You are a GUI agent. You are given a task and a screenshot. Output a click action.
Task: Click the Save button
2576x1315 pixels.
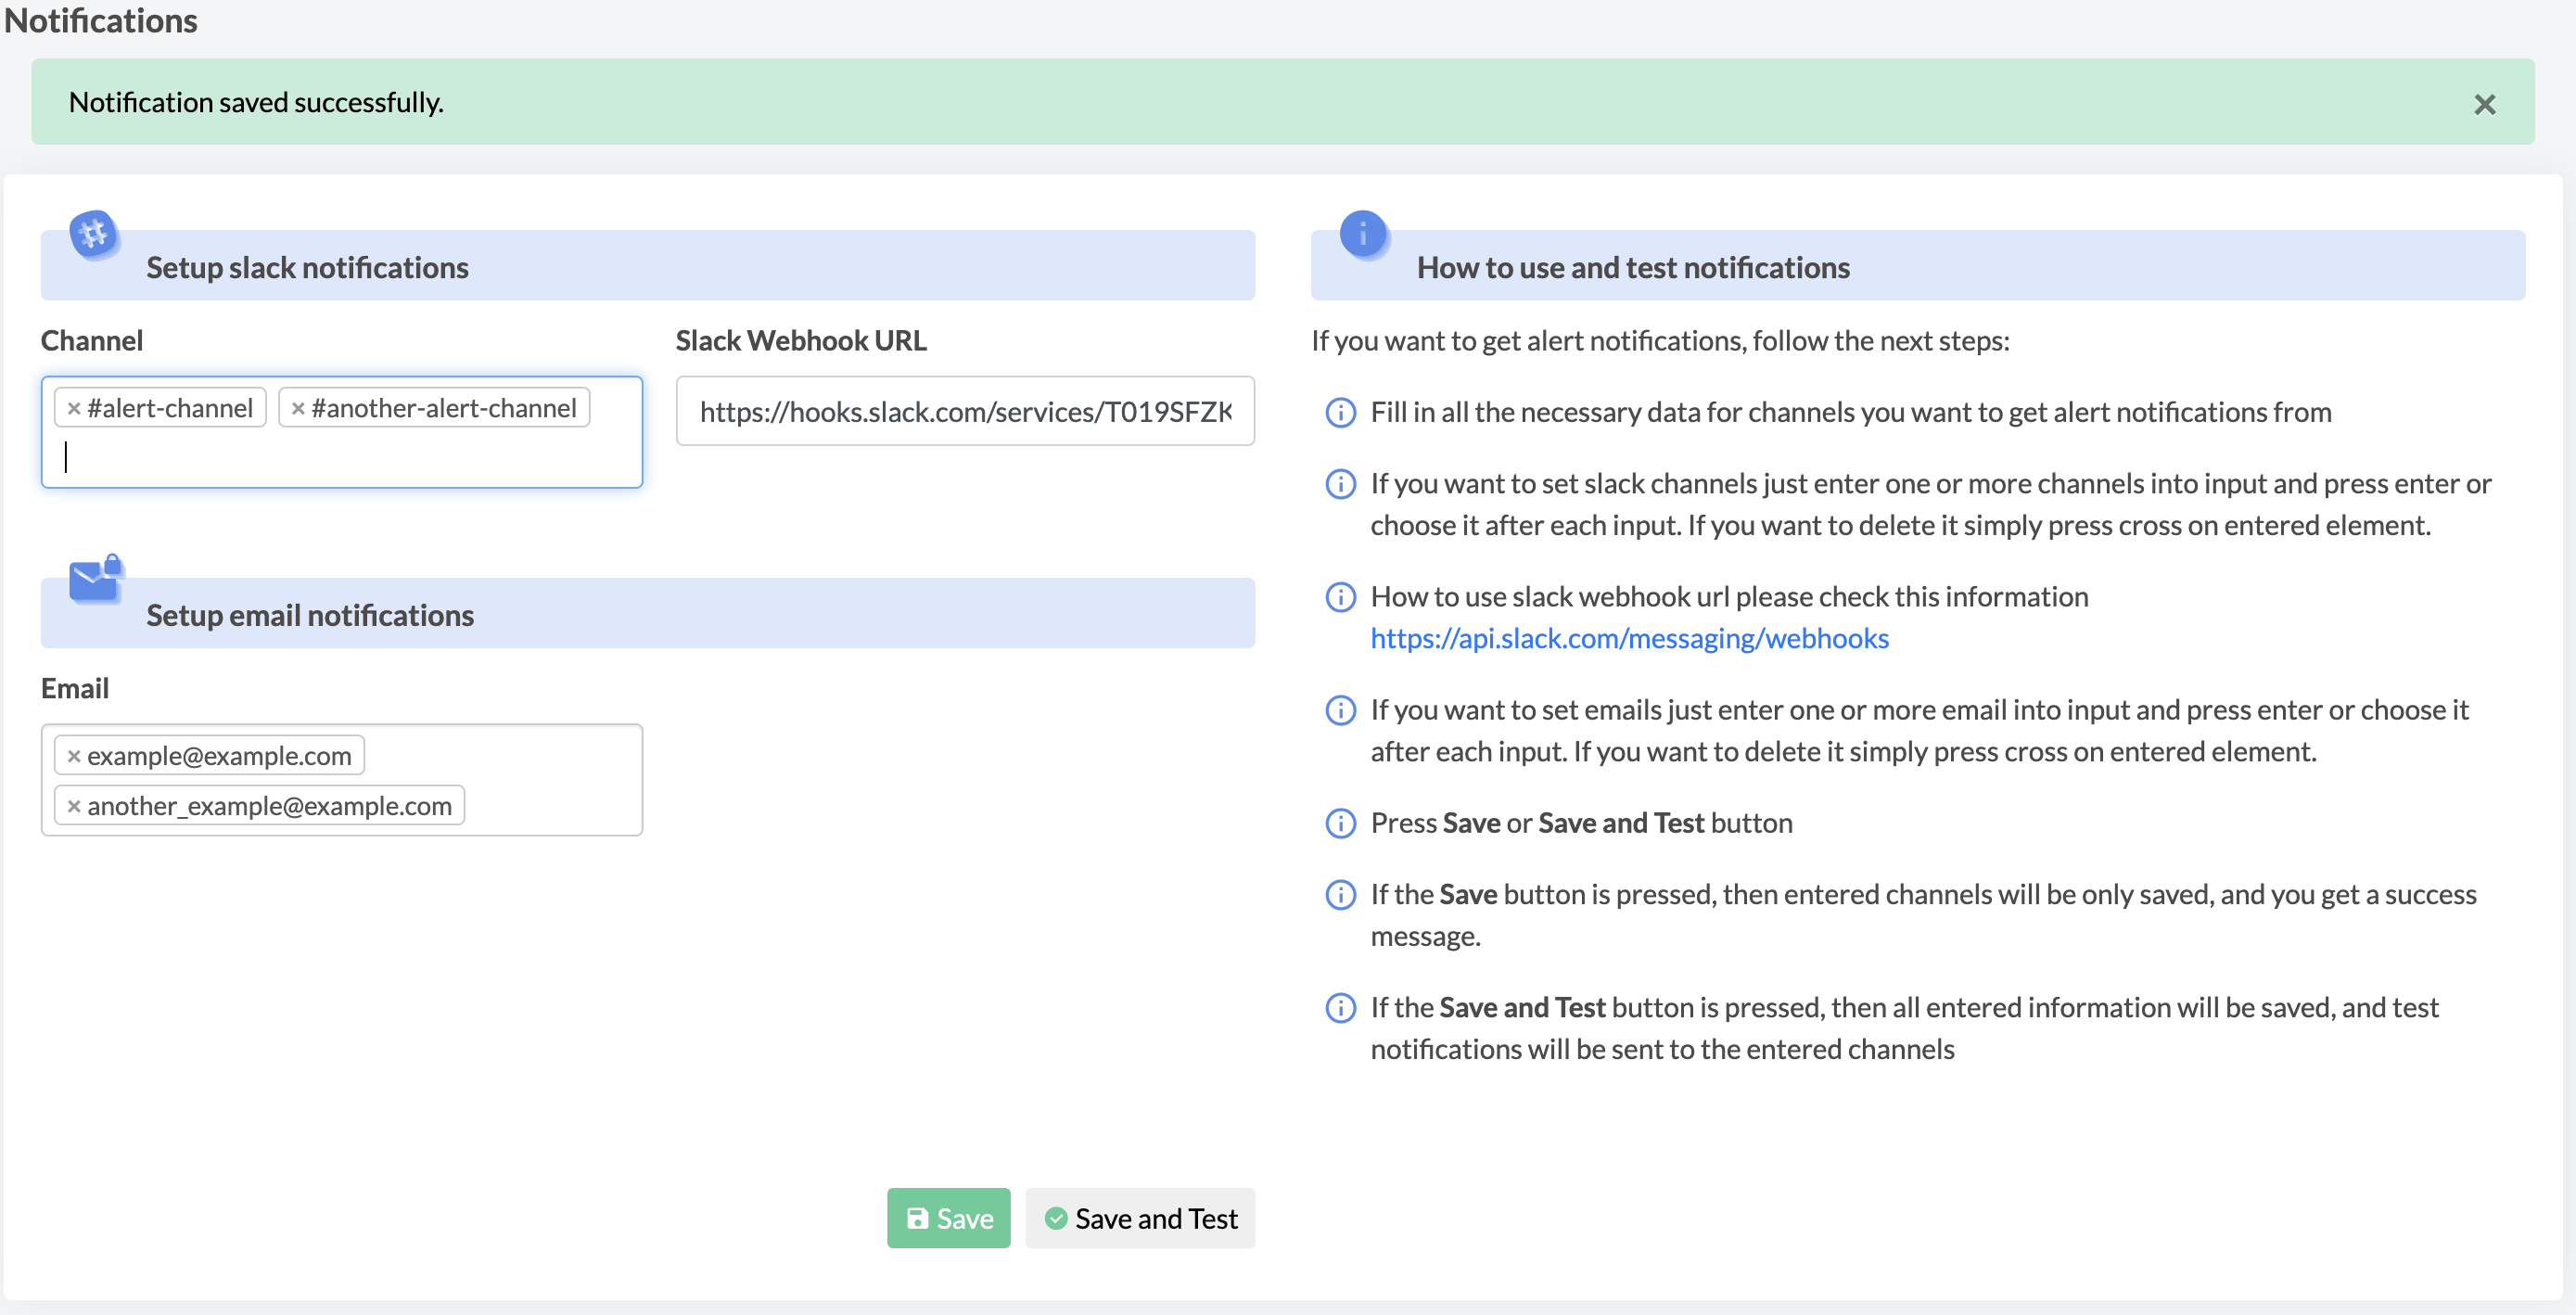[948, 1218]
